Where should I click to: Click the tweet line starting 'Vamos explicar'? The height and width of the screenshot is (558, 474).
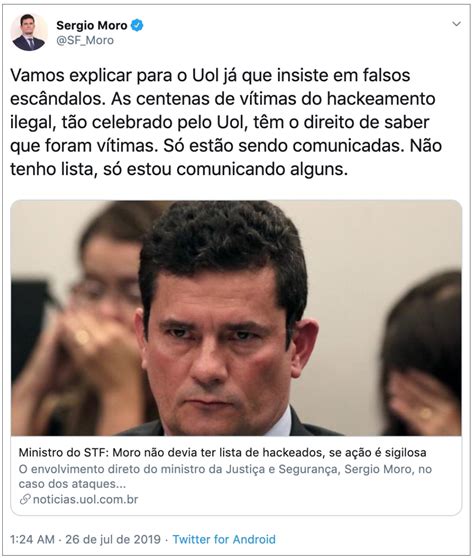[x=210, y=75]
